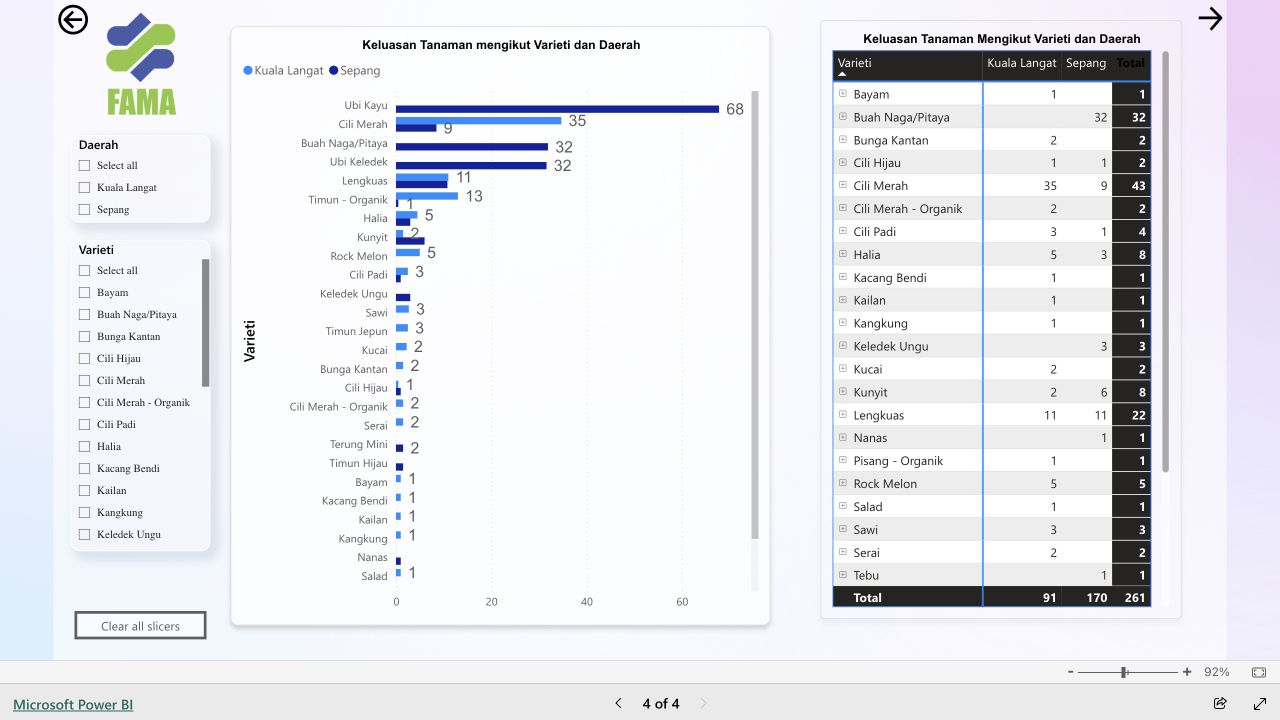The image size is (1280, 720).
Task: Expand the Tebu row in the table
Action: 843,575
